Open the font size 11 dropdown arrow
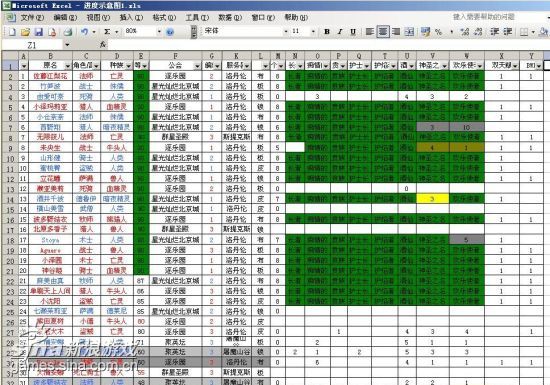Screen dimensions: 550x385 [x=313, y=32]
